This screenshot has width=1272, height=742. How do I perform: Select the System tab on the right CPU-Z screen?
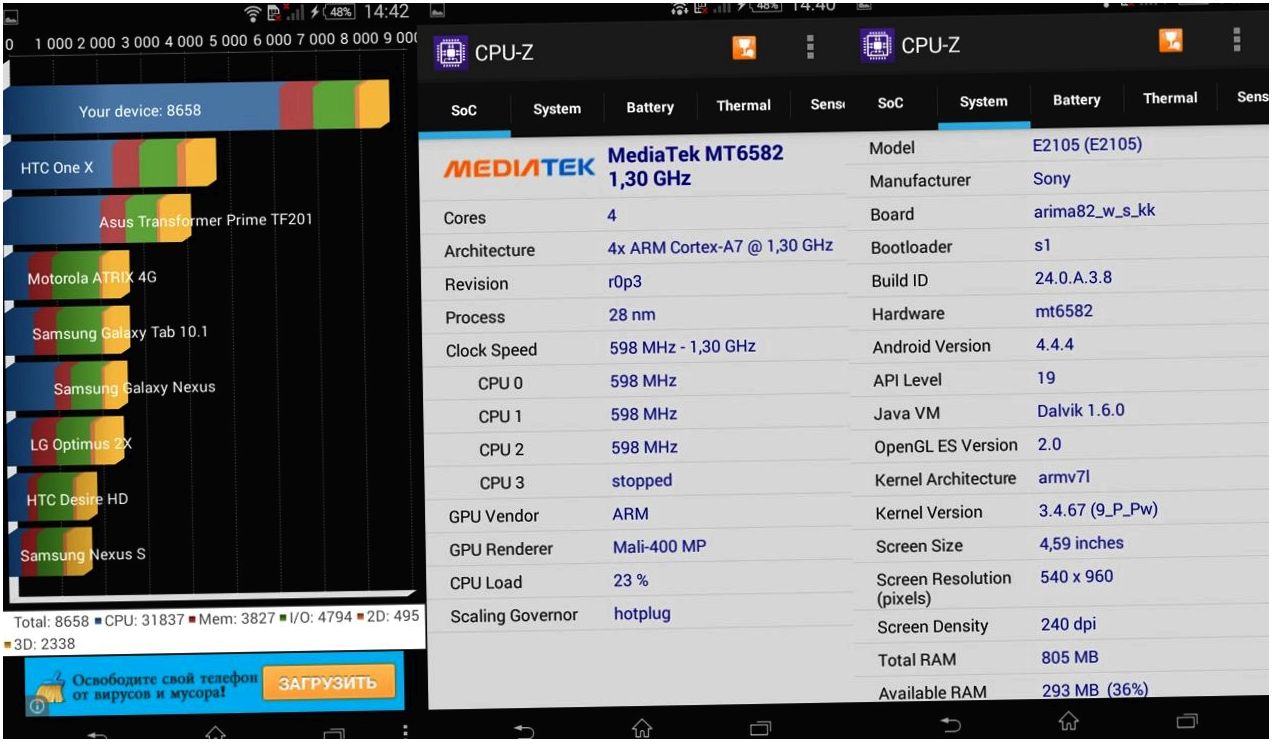(x=984, y=101)
